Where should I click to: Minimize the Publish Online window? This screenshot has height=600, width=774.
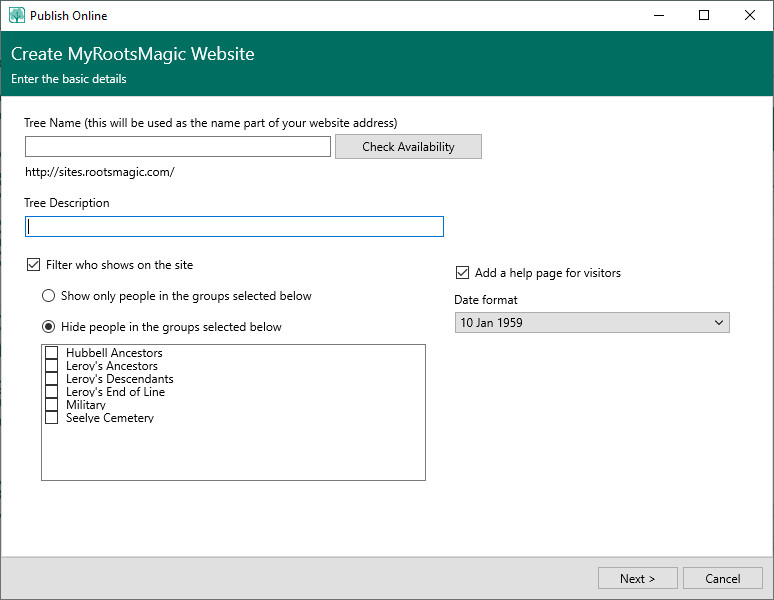click(x=658, y=15)
